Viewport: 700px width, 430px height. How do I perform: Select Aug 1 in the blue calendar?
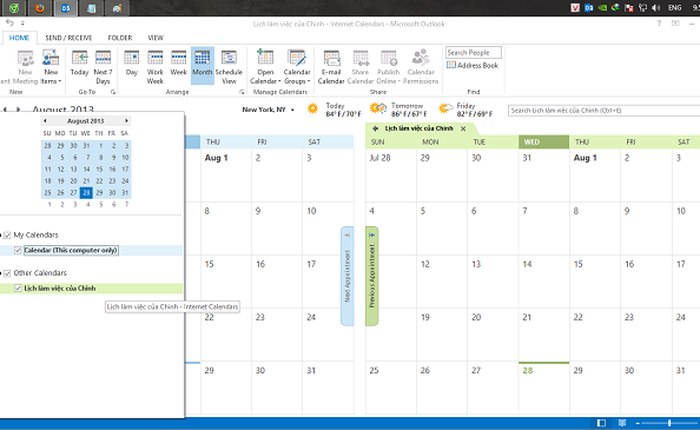226,175
